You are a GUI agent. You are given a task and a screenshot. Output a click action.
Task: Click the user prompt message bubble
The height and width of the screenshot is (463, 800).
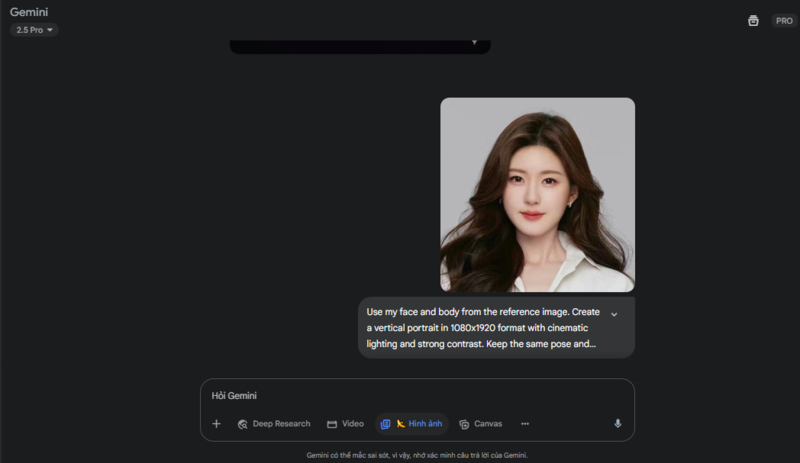tap(496, 328)
